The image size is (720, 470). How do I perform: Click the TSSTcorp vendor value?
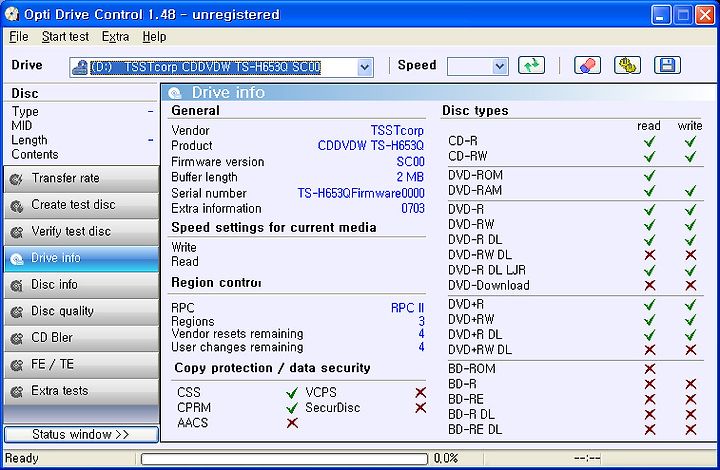[397, 131]
